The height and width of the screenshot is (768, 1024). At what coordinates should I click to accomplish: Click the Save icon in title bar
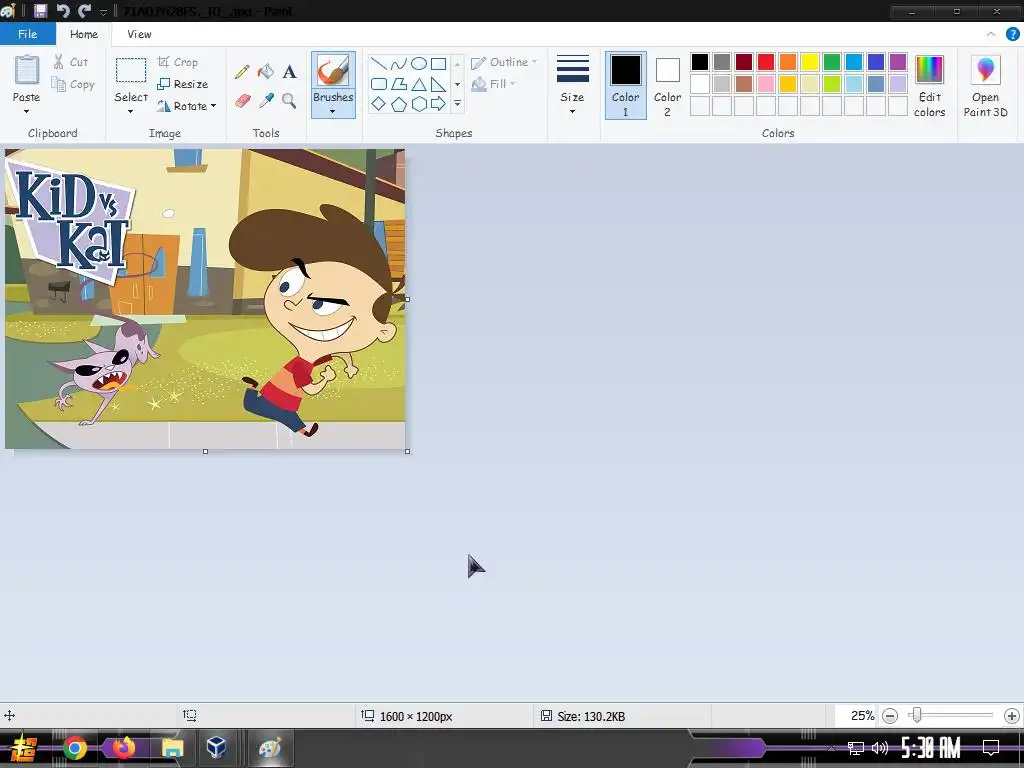pos(40,10)
